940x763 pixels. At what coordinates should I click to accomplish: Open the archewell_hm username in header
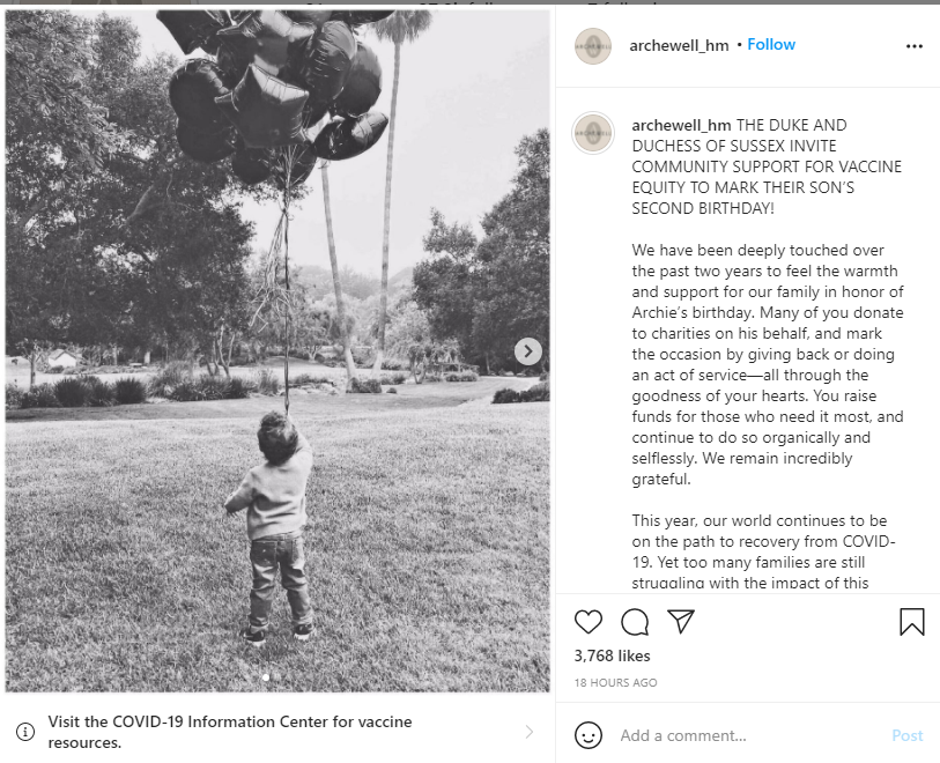pos(679,46)
